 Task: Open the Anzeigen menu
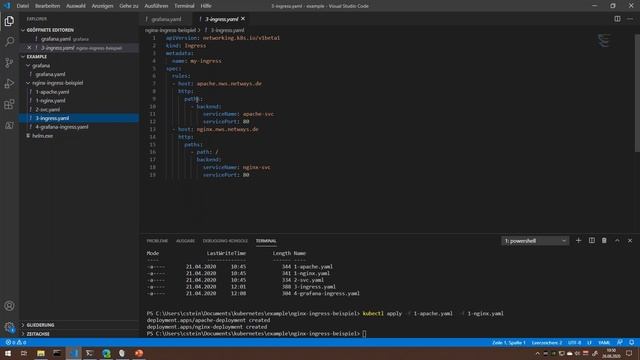click(x=102, y=6)
